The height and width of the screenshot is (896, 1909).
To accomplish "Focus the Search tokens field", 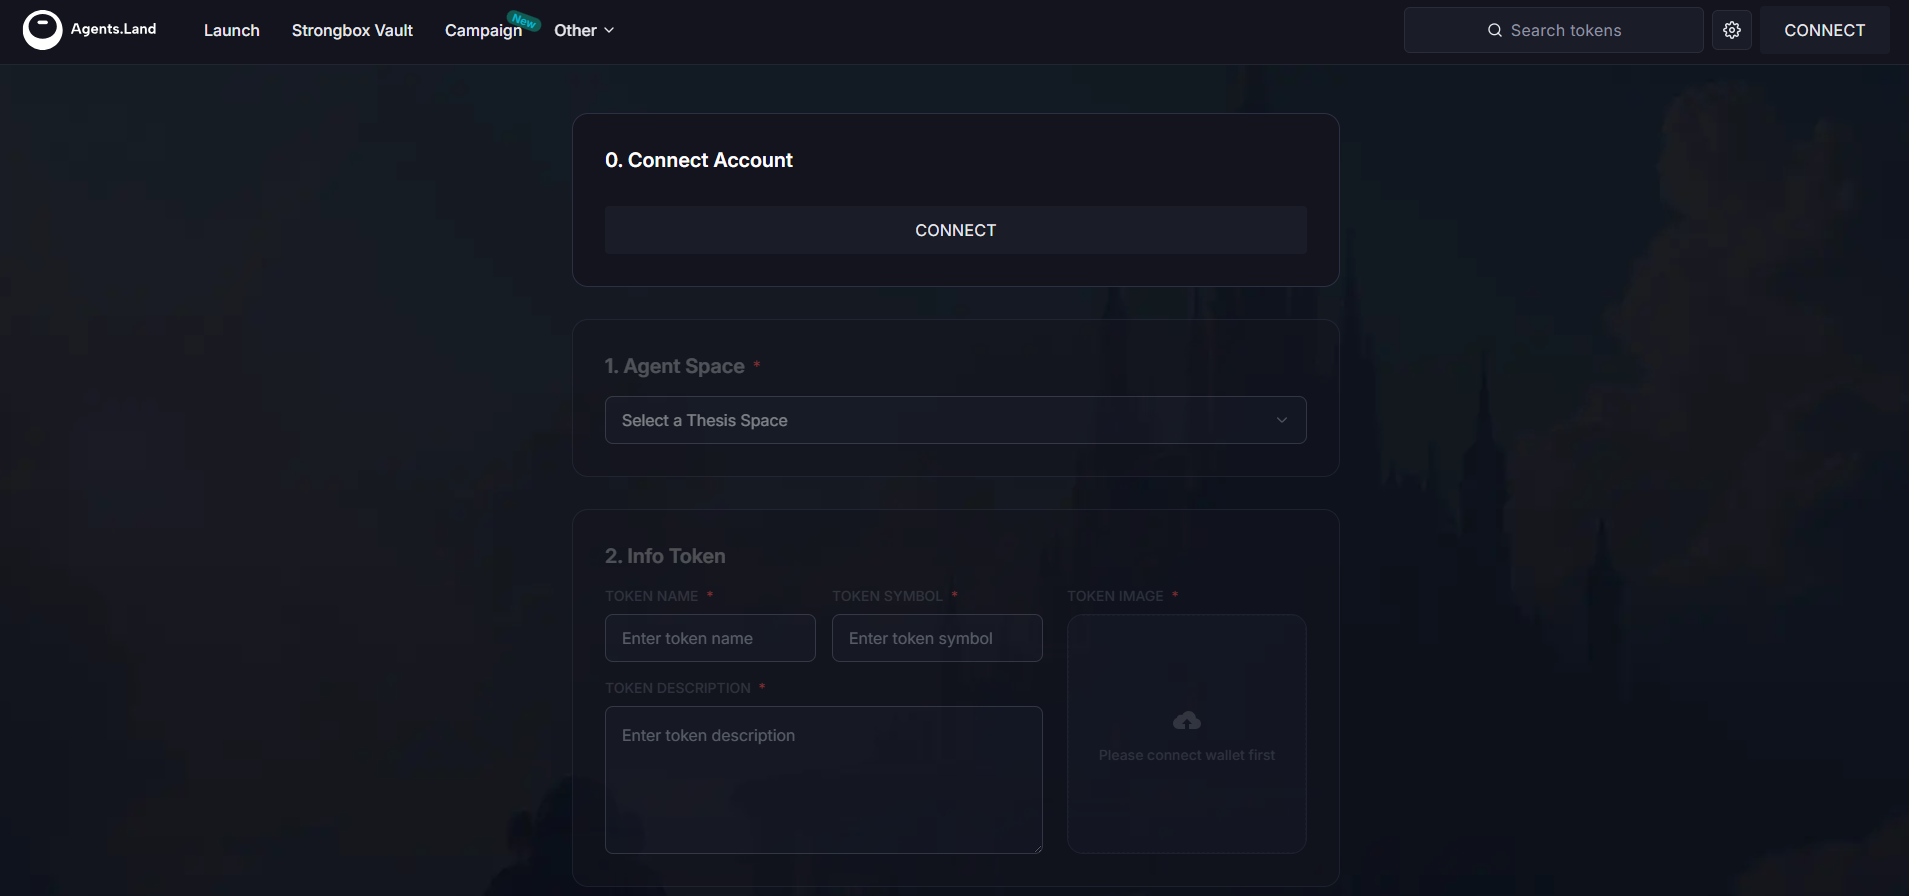I will (1565, 30).
